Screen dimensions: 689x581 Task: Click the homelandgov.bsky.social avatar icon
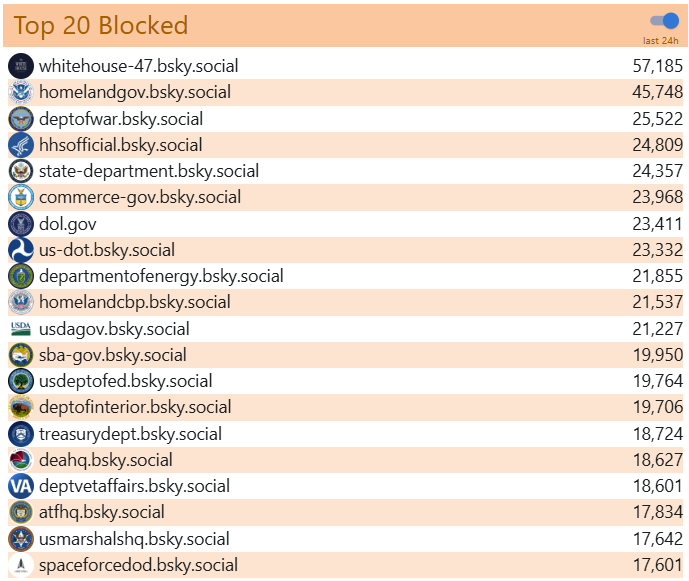tap(21, 92)
